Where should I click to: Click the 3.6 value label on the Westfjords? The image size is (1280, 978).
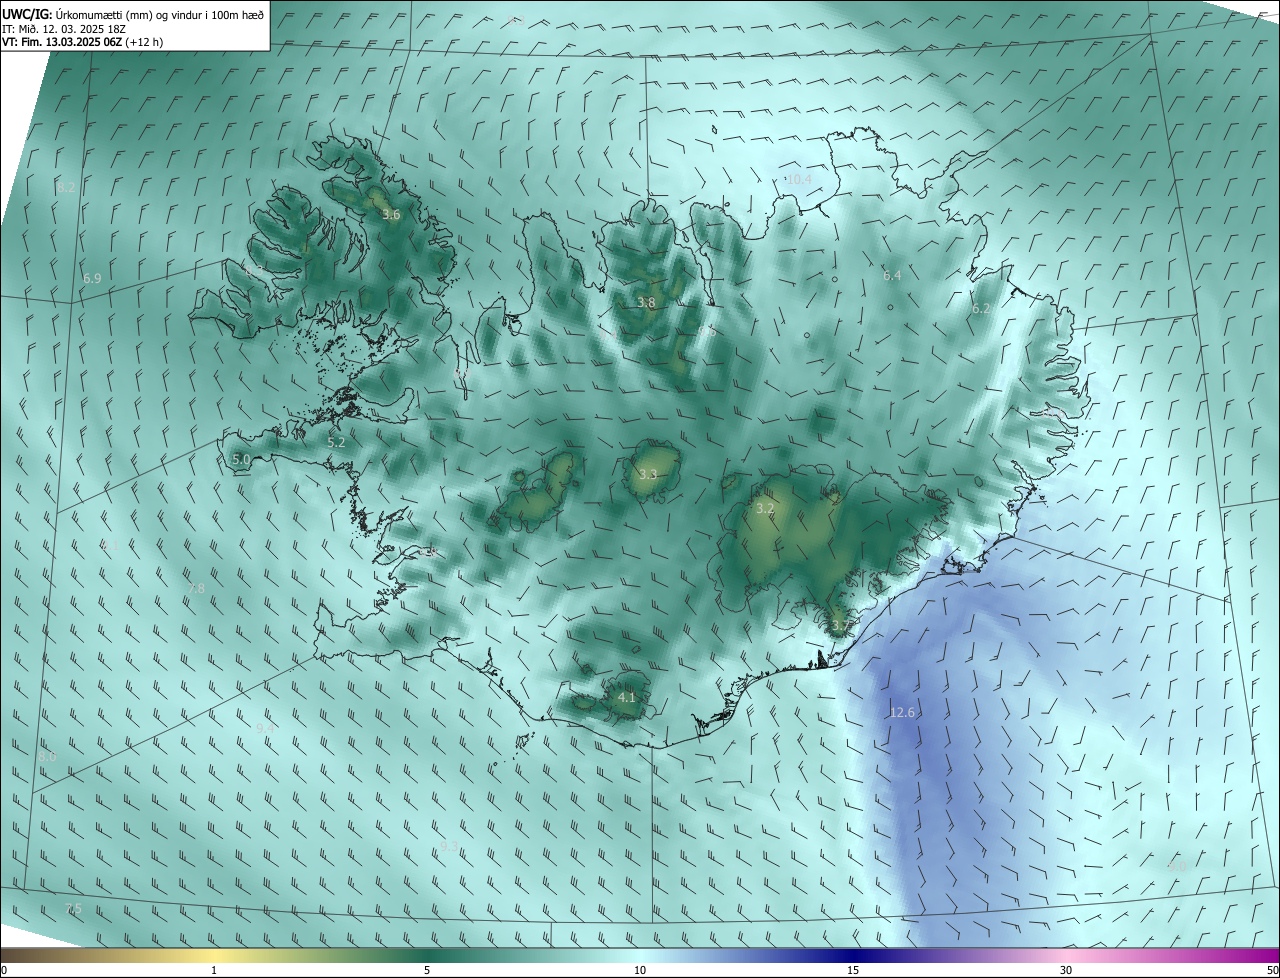[x=391, y=214]
